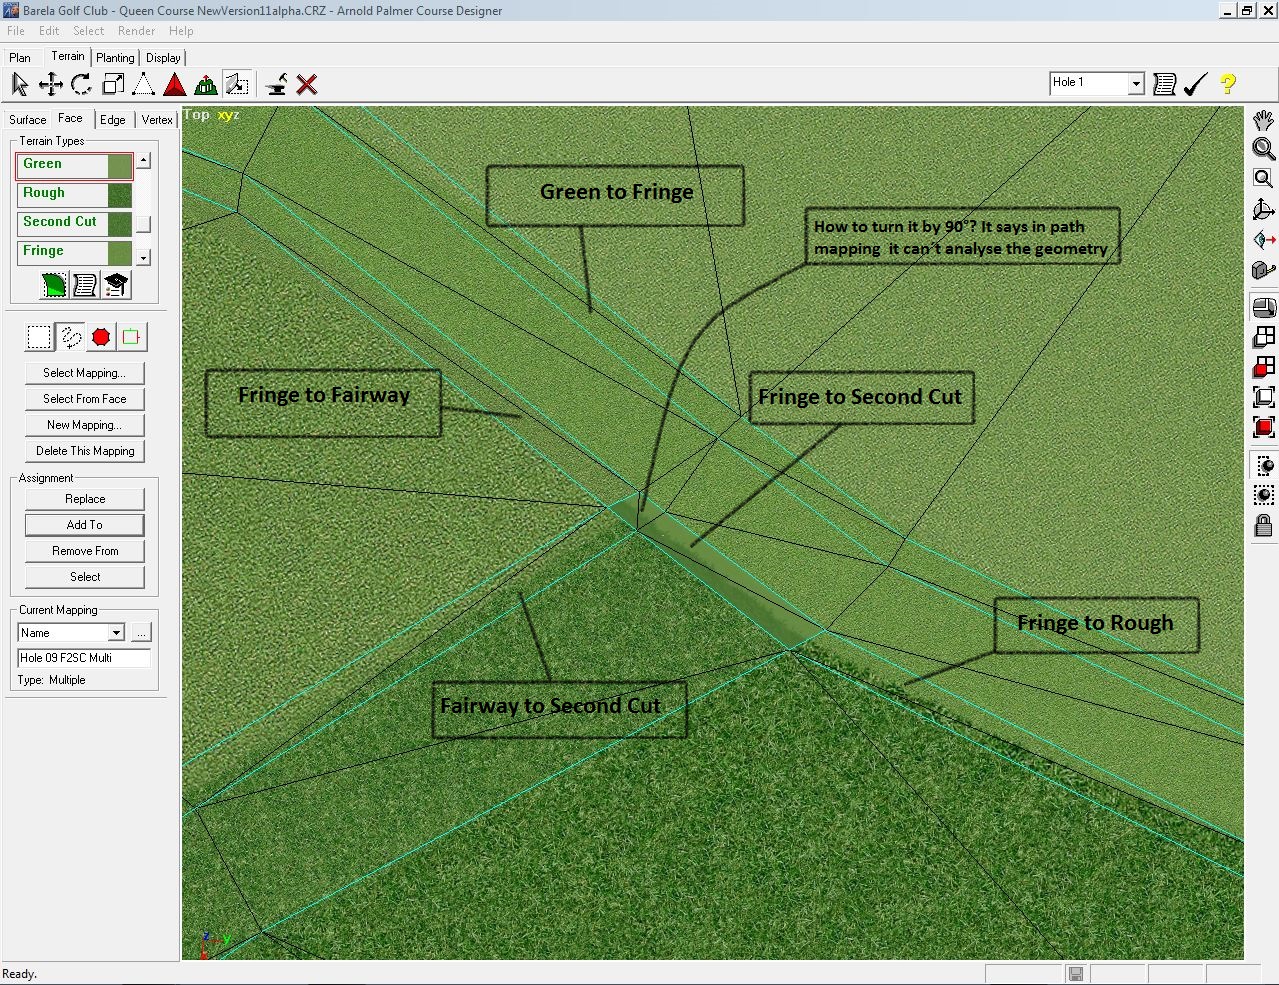This screenshot has height=985, width=1279.
Task: Select the hand pan tool
Action: [1264, 121]
